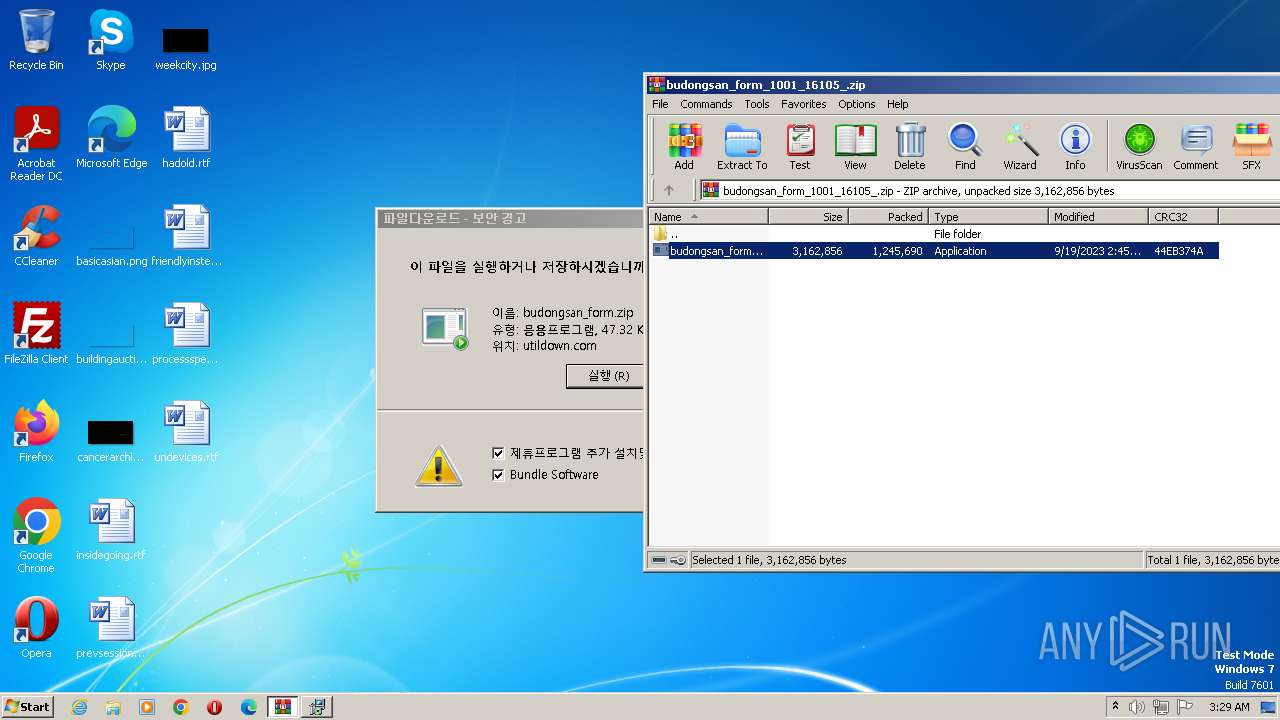Image resolution: width=1280 pixels, height=720 pixels.
Task: Select the hadold.rtf desktop file
Action: (x=186, y=137)
